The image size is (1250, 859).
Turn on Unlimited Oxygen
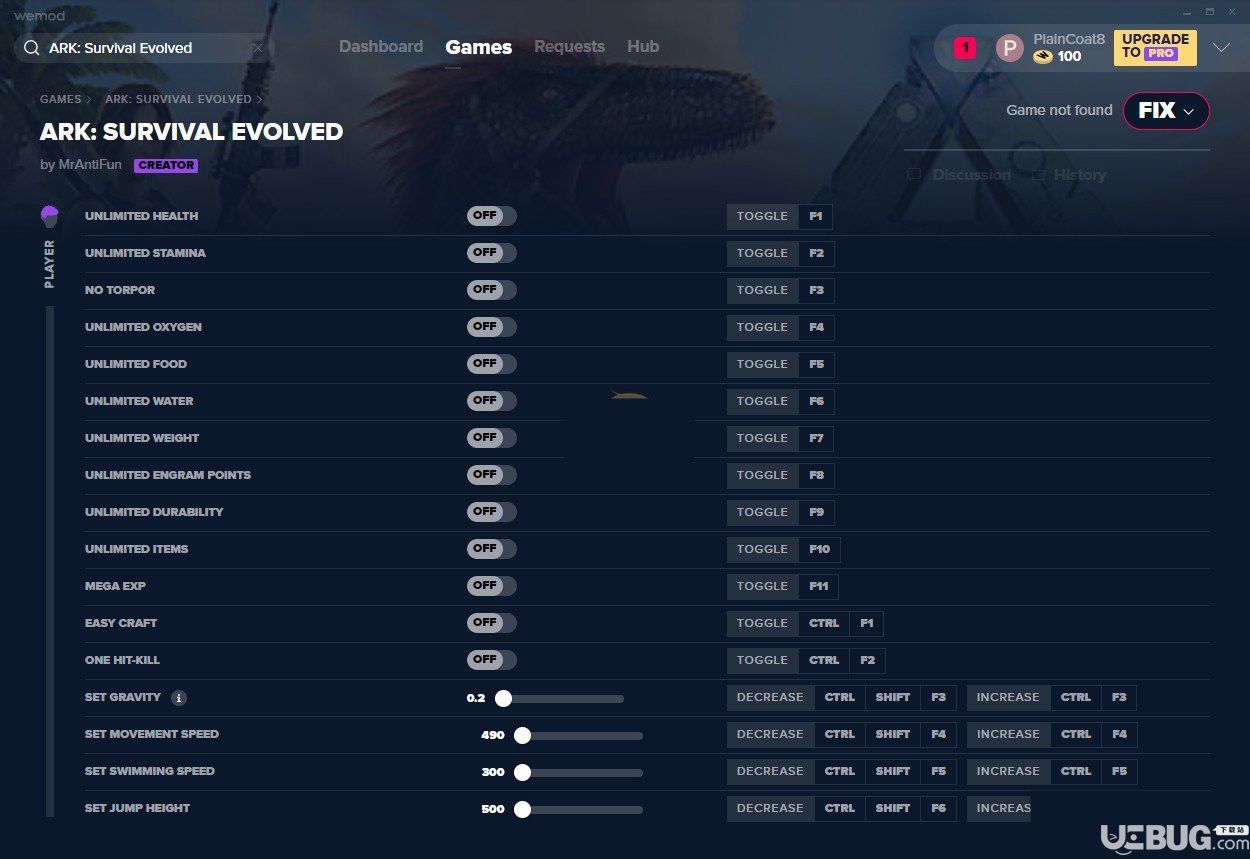click(491, 327)
